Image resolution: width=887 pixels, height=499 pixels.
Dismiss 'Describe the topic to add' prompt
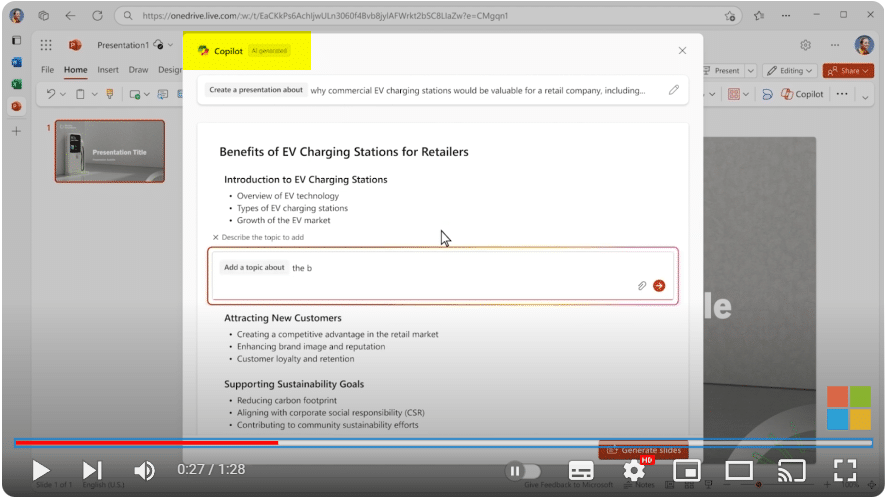(x=216, y=238)
